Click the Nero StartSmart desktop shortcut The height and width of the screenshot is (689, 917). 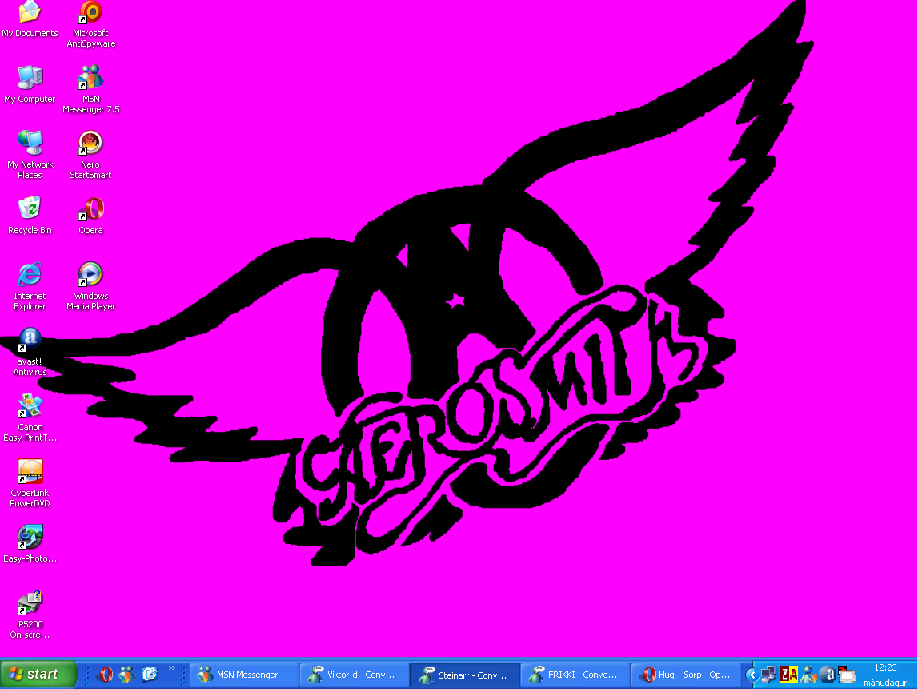(x=90, y=155)
